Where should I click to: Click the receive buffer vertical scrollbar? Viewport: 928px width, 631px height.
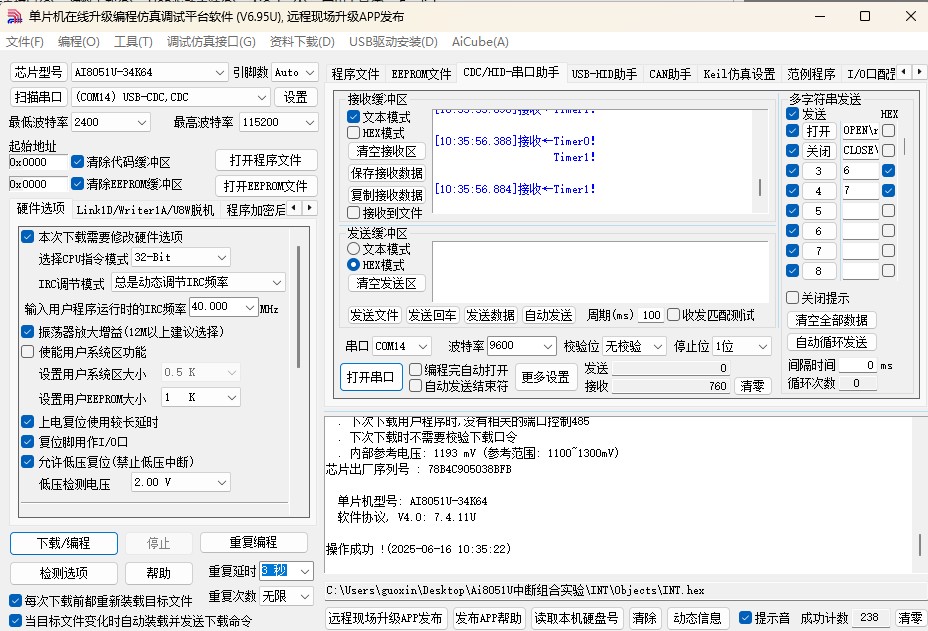pyautogui.click(x=760, y=188)
